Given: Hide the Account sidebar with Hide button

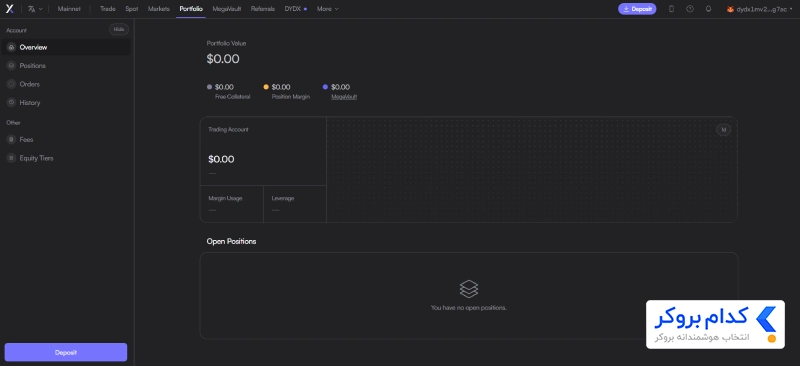Looking at the screenshot, I should click(x=119, y=30).
